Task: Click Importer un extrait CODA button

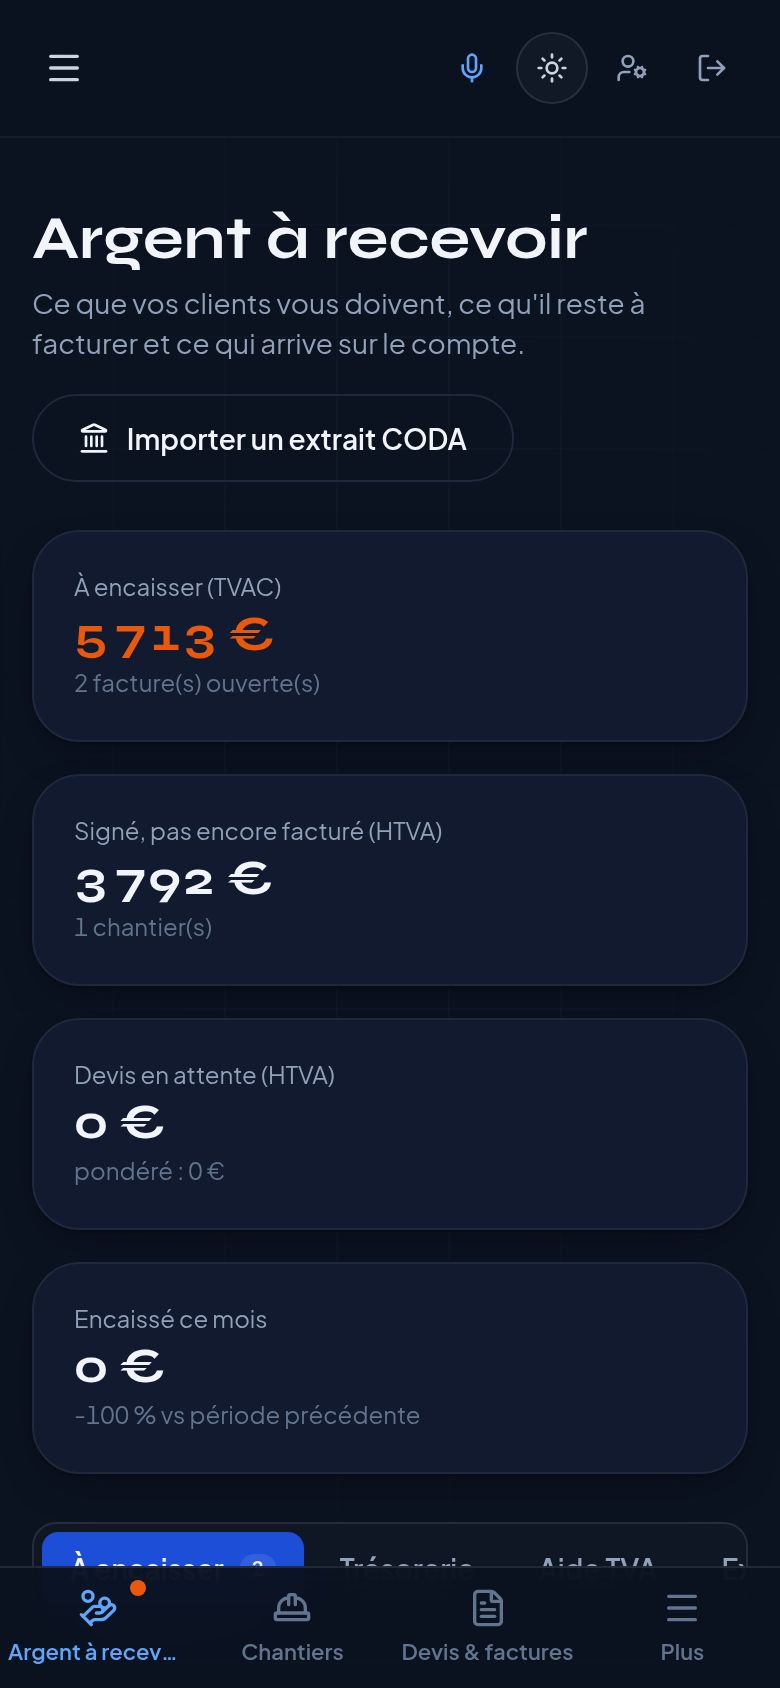Action: coord(273,438)
